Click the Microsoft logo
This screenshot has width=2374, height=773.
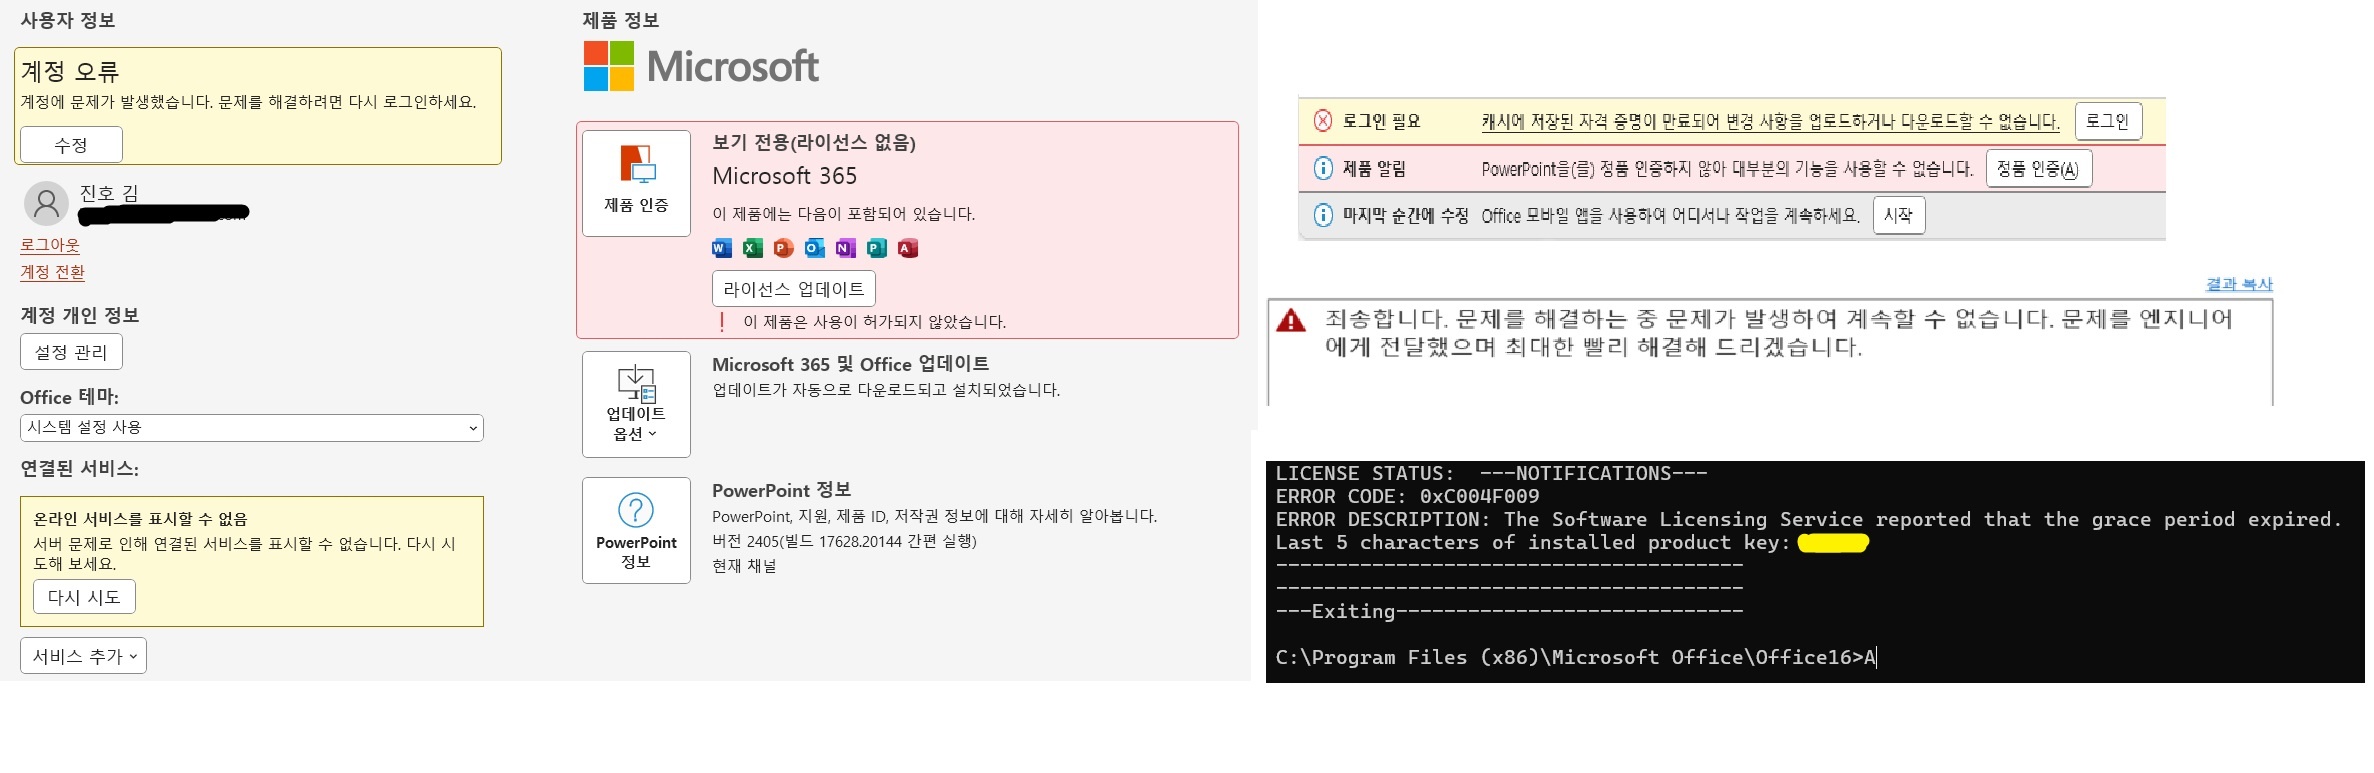(x=702, y=66)
